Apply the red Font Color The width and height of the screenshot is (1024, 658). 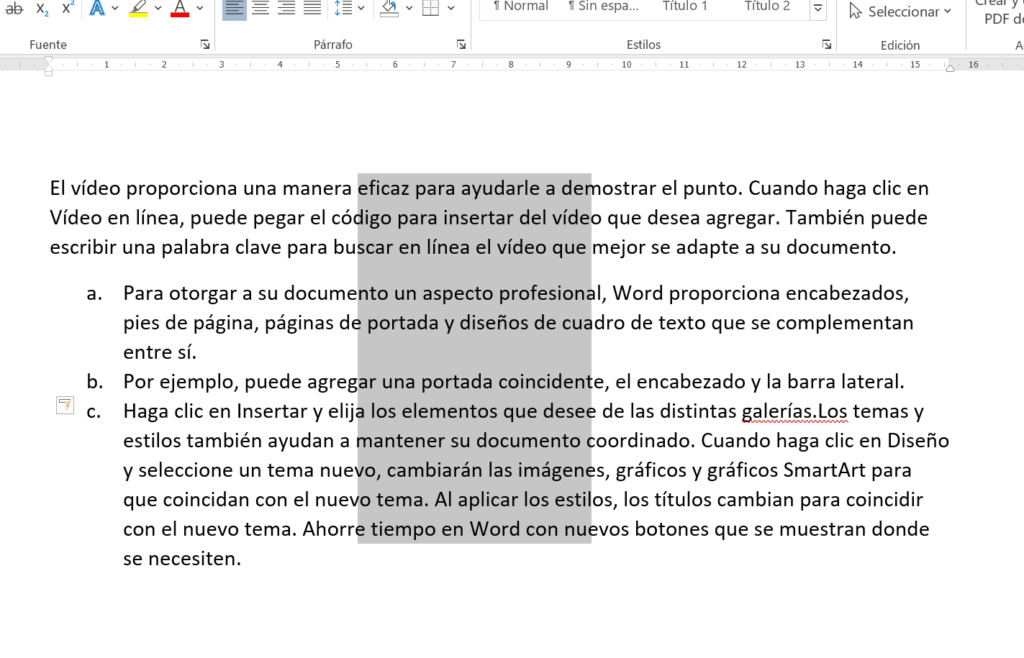click(x=179, y=10)
